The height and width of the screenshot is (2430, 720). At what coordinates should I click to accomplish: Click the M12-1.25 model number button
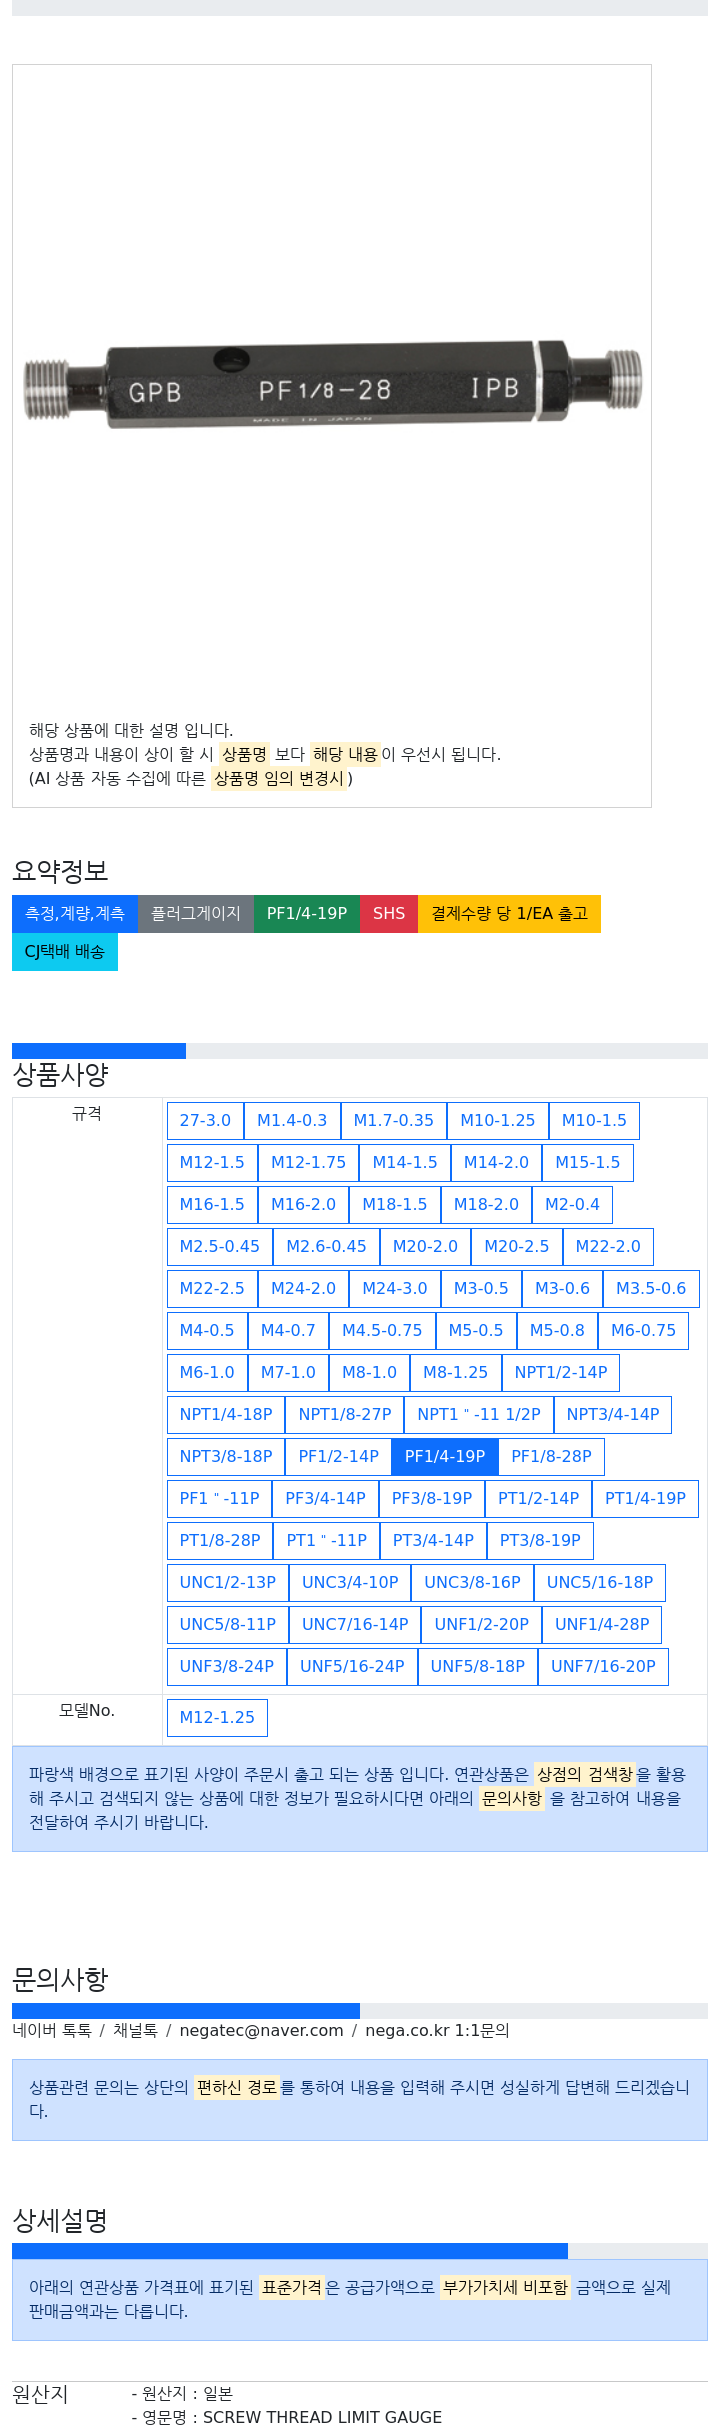click(x=217, y=1717)
